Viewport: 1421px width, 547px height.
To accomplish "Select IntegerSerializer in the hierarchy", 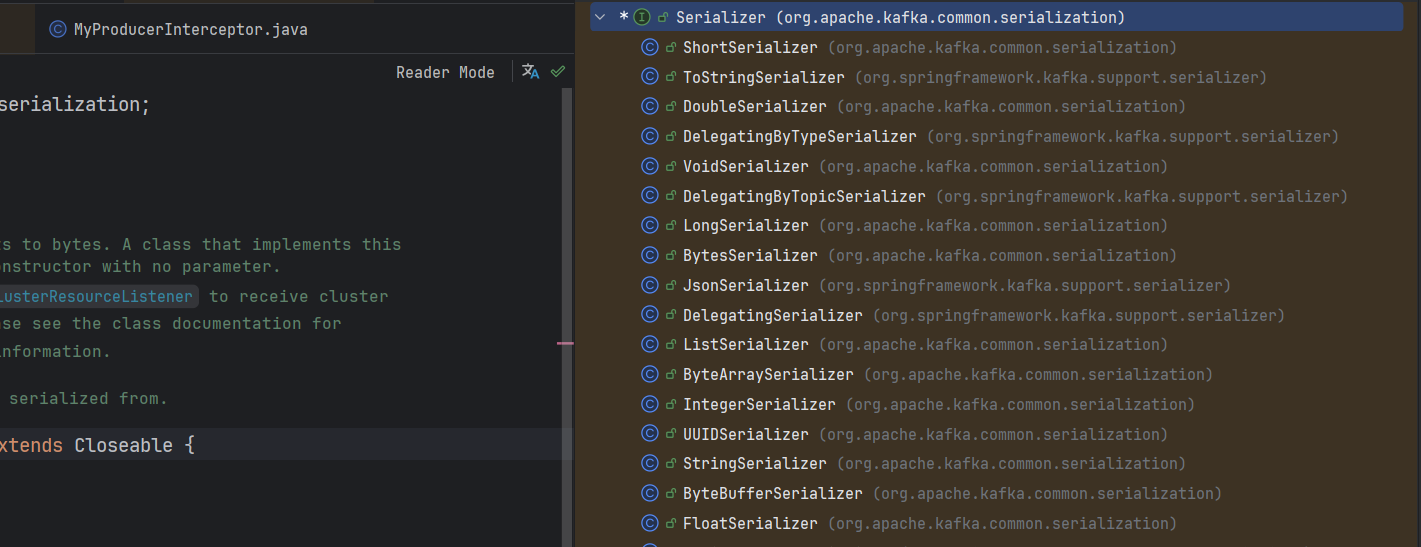I will point(759,404).
